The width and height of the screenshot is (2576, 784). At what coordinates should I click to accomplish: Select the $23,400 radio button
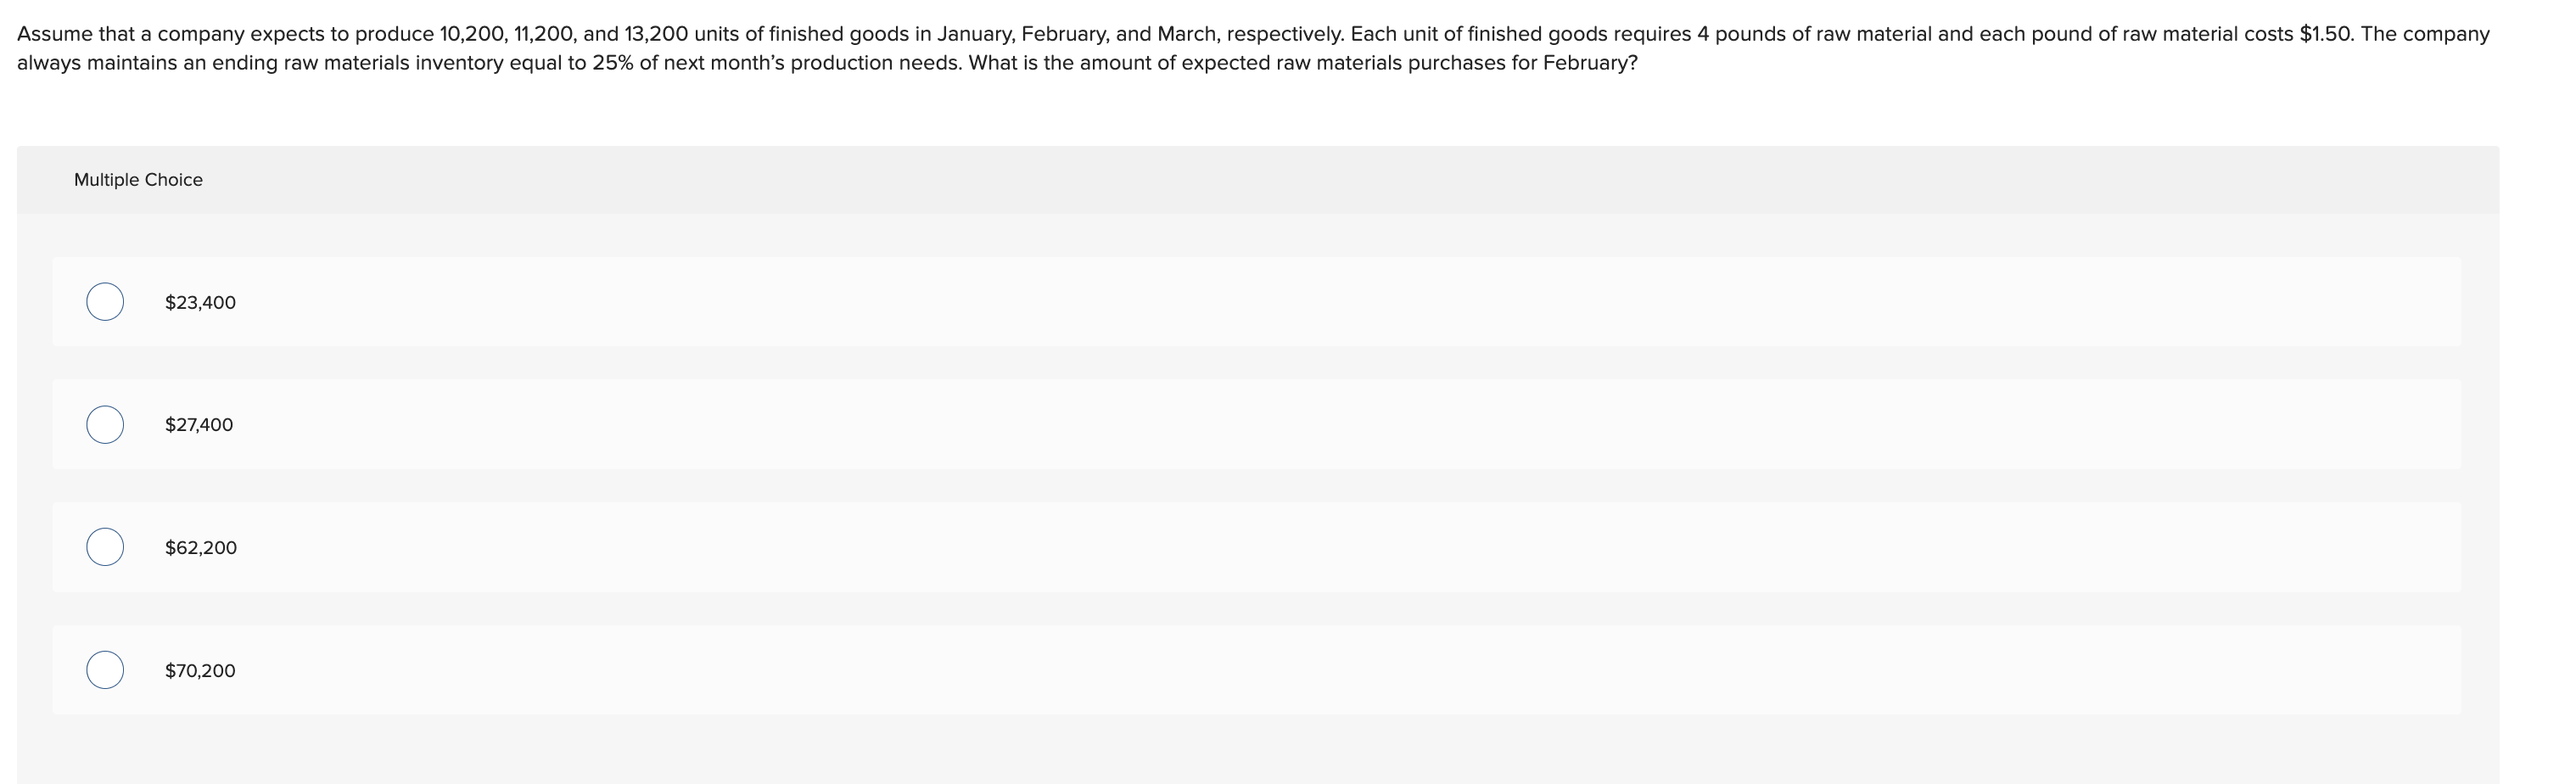105,302
